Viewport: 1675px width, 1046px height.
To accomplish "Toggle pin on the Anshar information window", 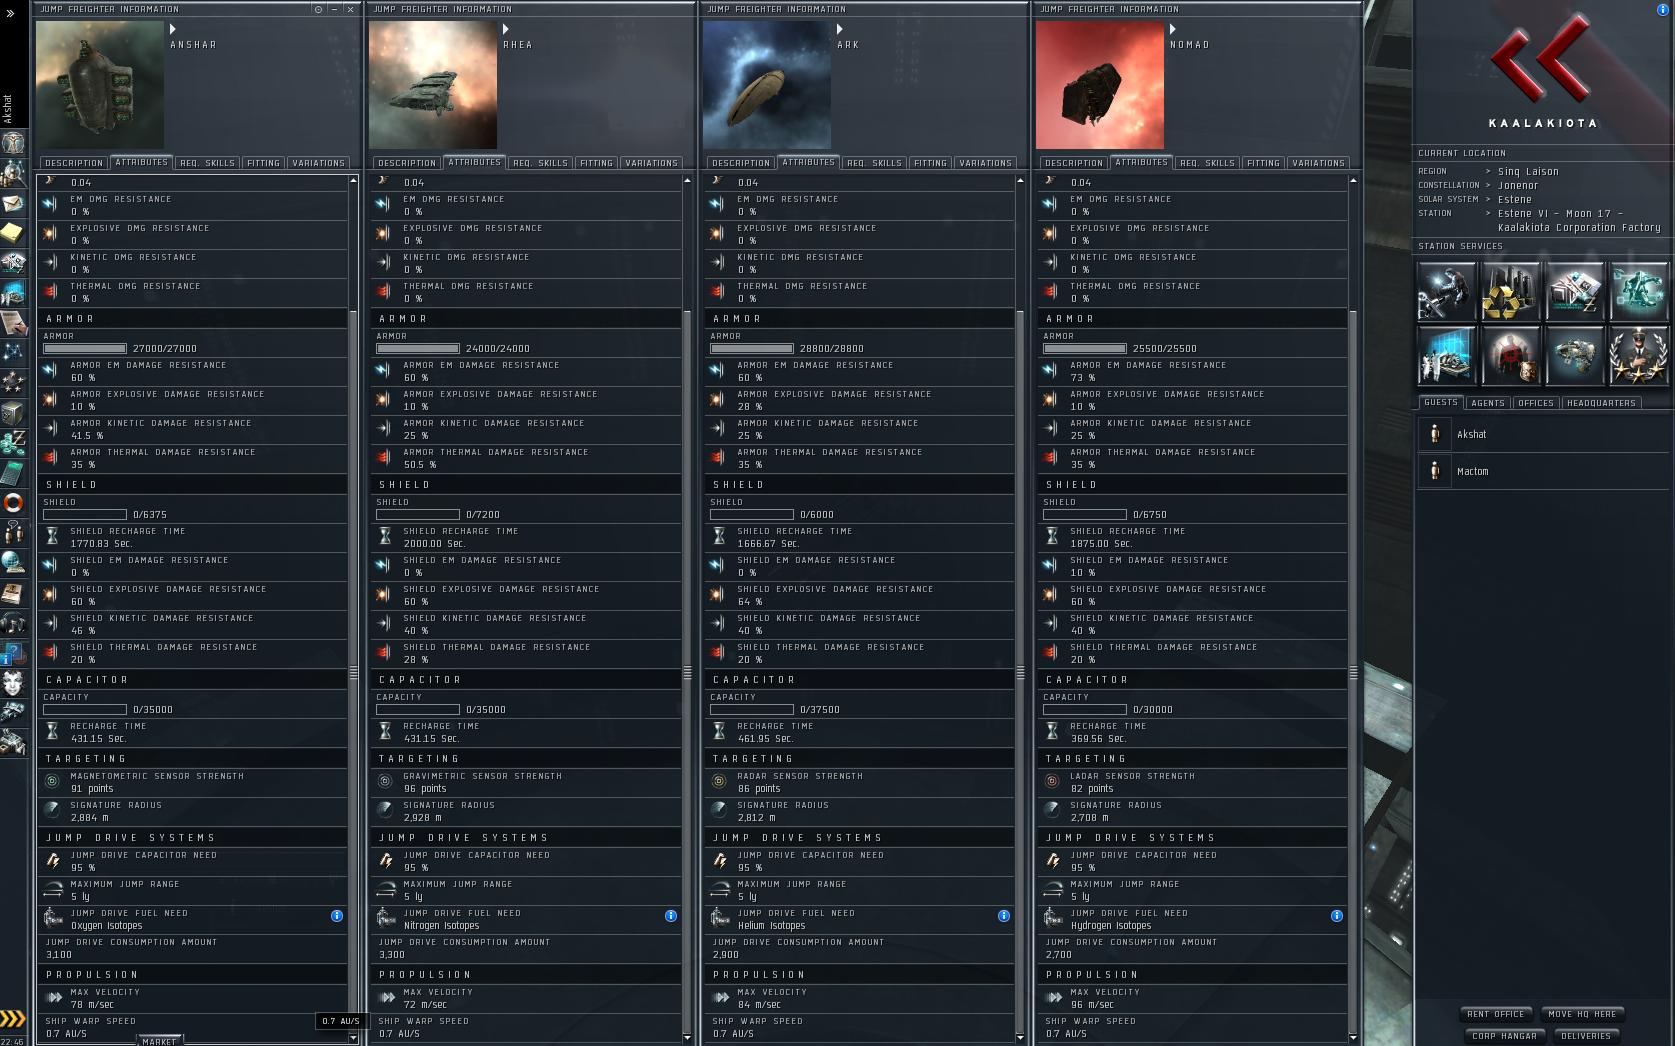I will [319, 9].
